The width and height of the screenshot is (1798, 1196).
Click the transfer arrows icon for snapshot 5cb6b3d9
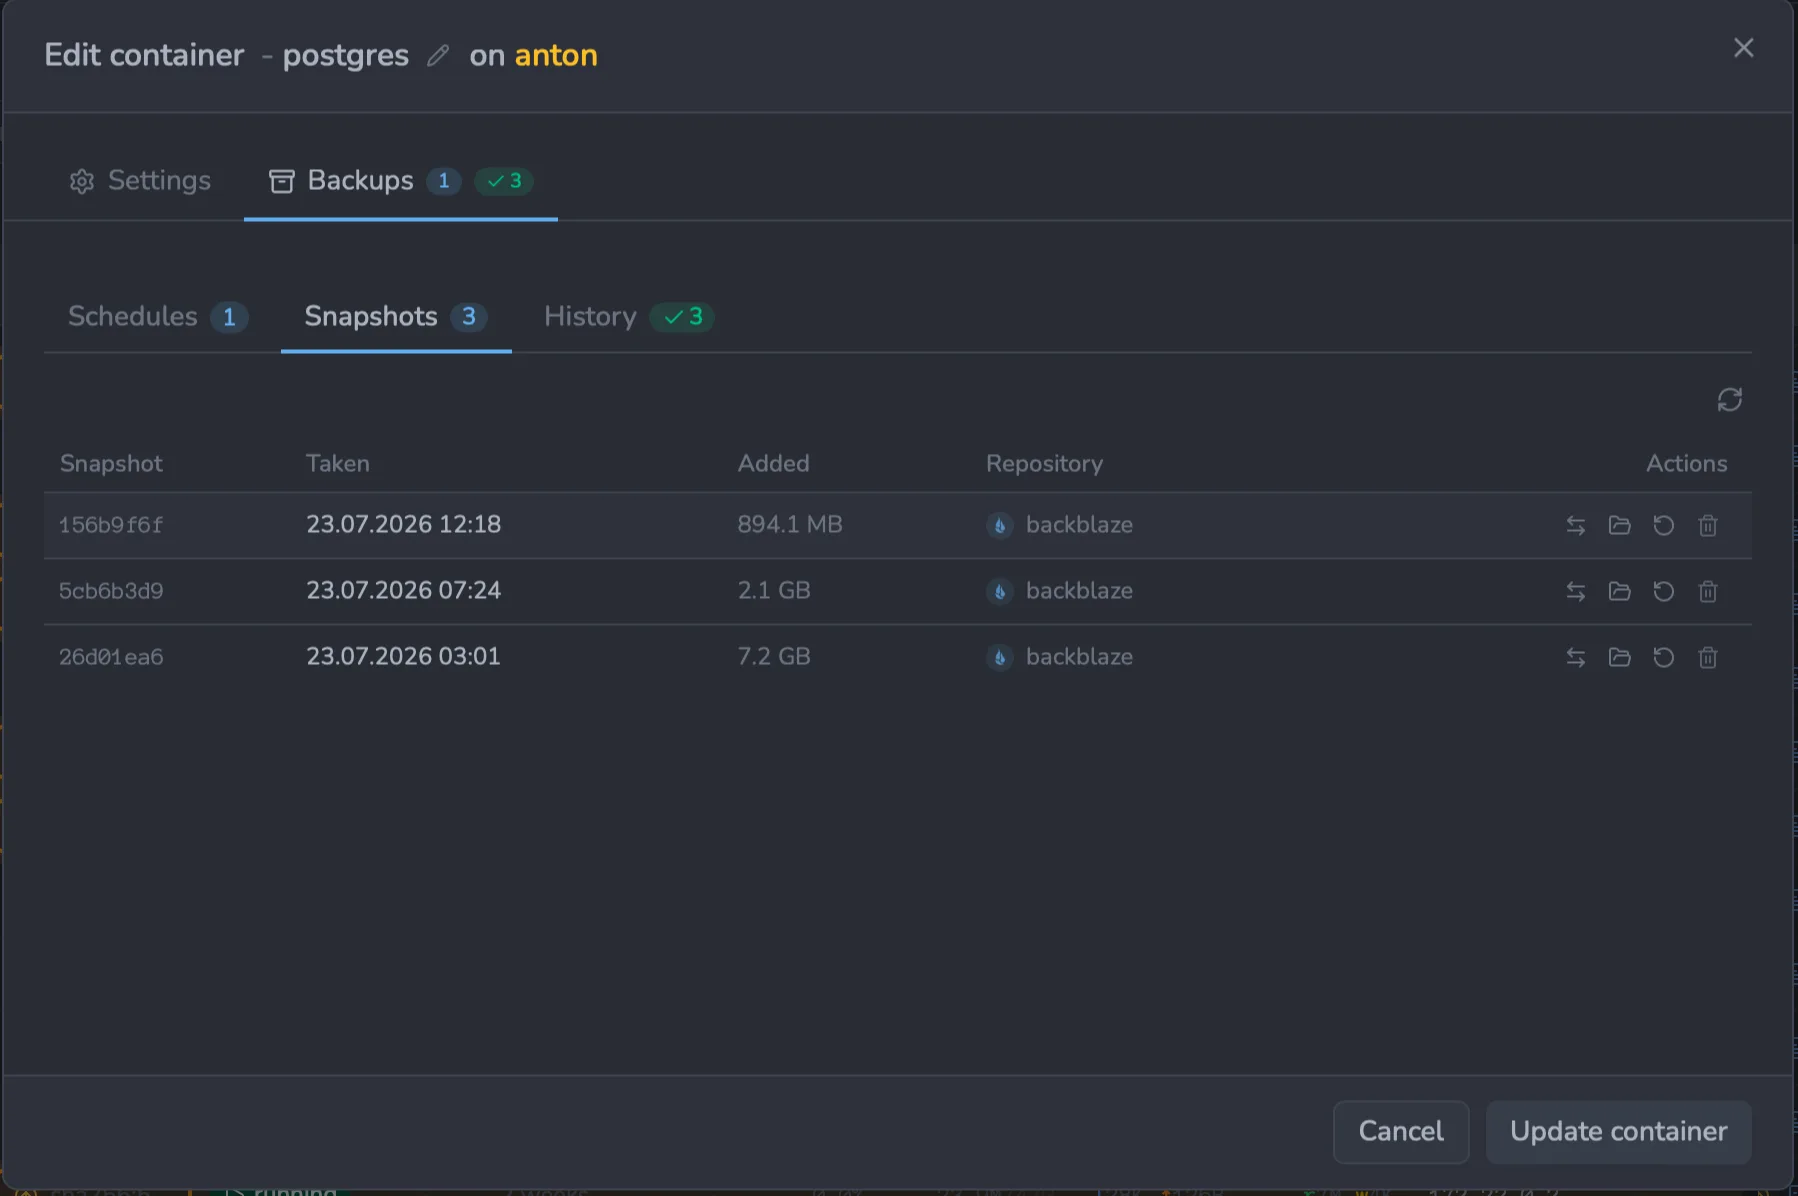coord(1575,591)
